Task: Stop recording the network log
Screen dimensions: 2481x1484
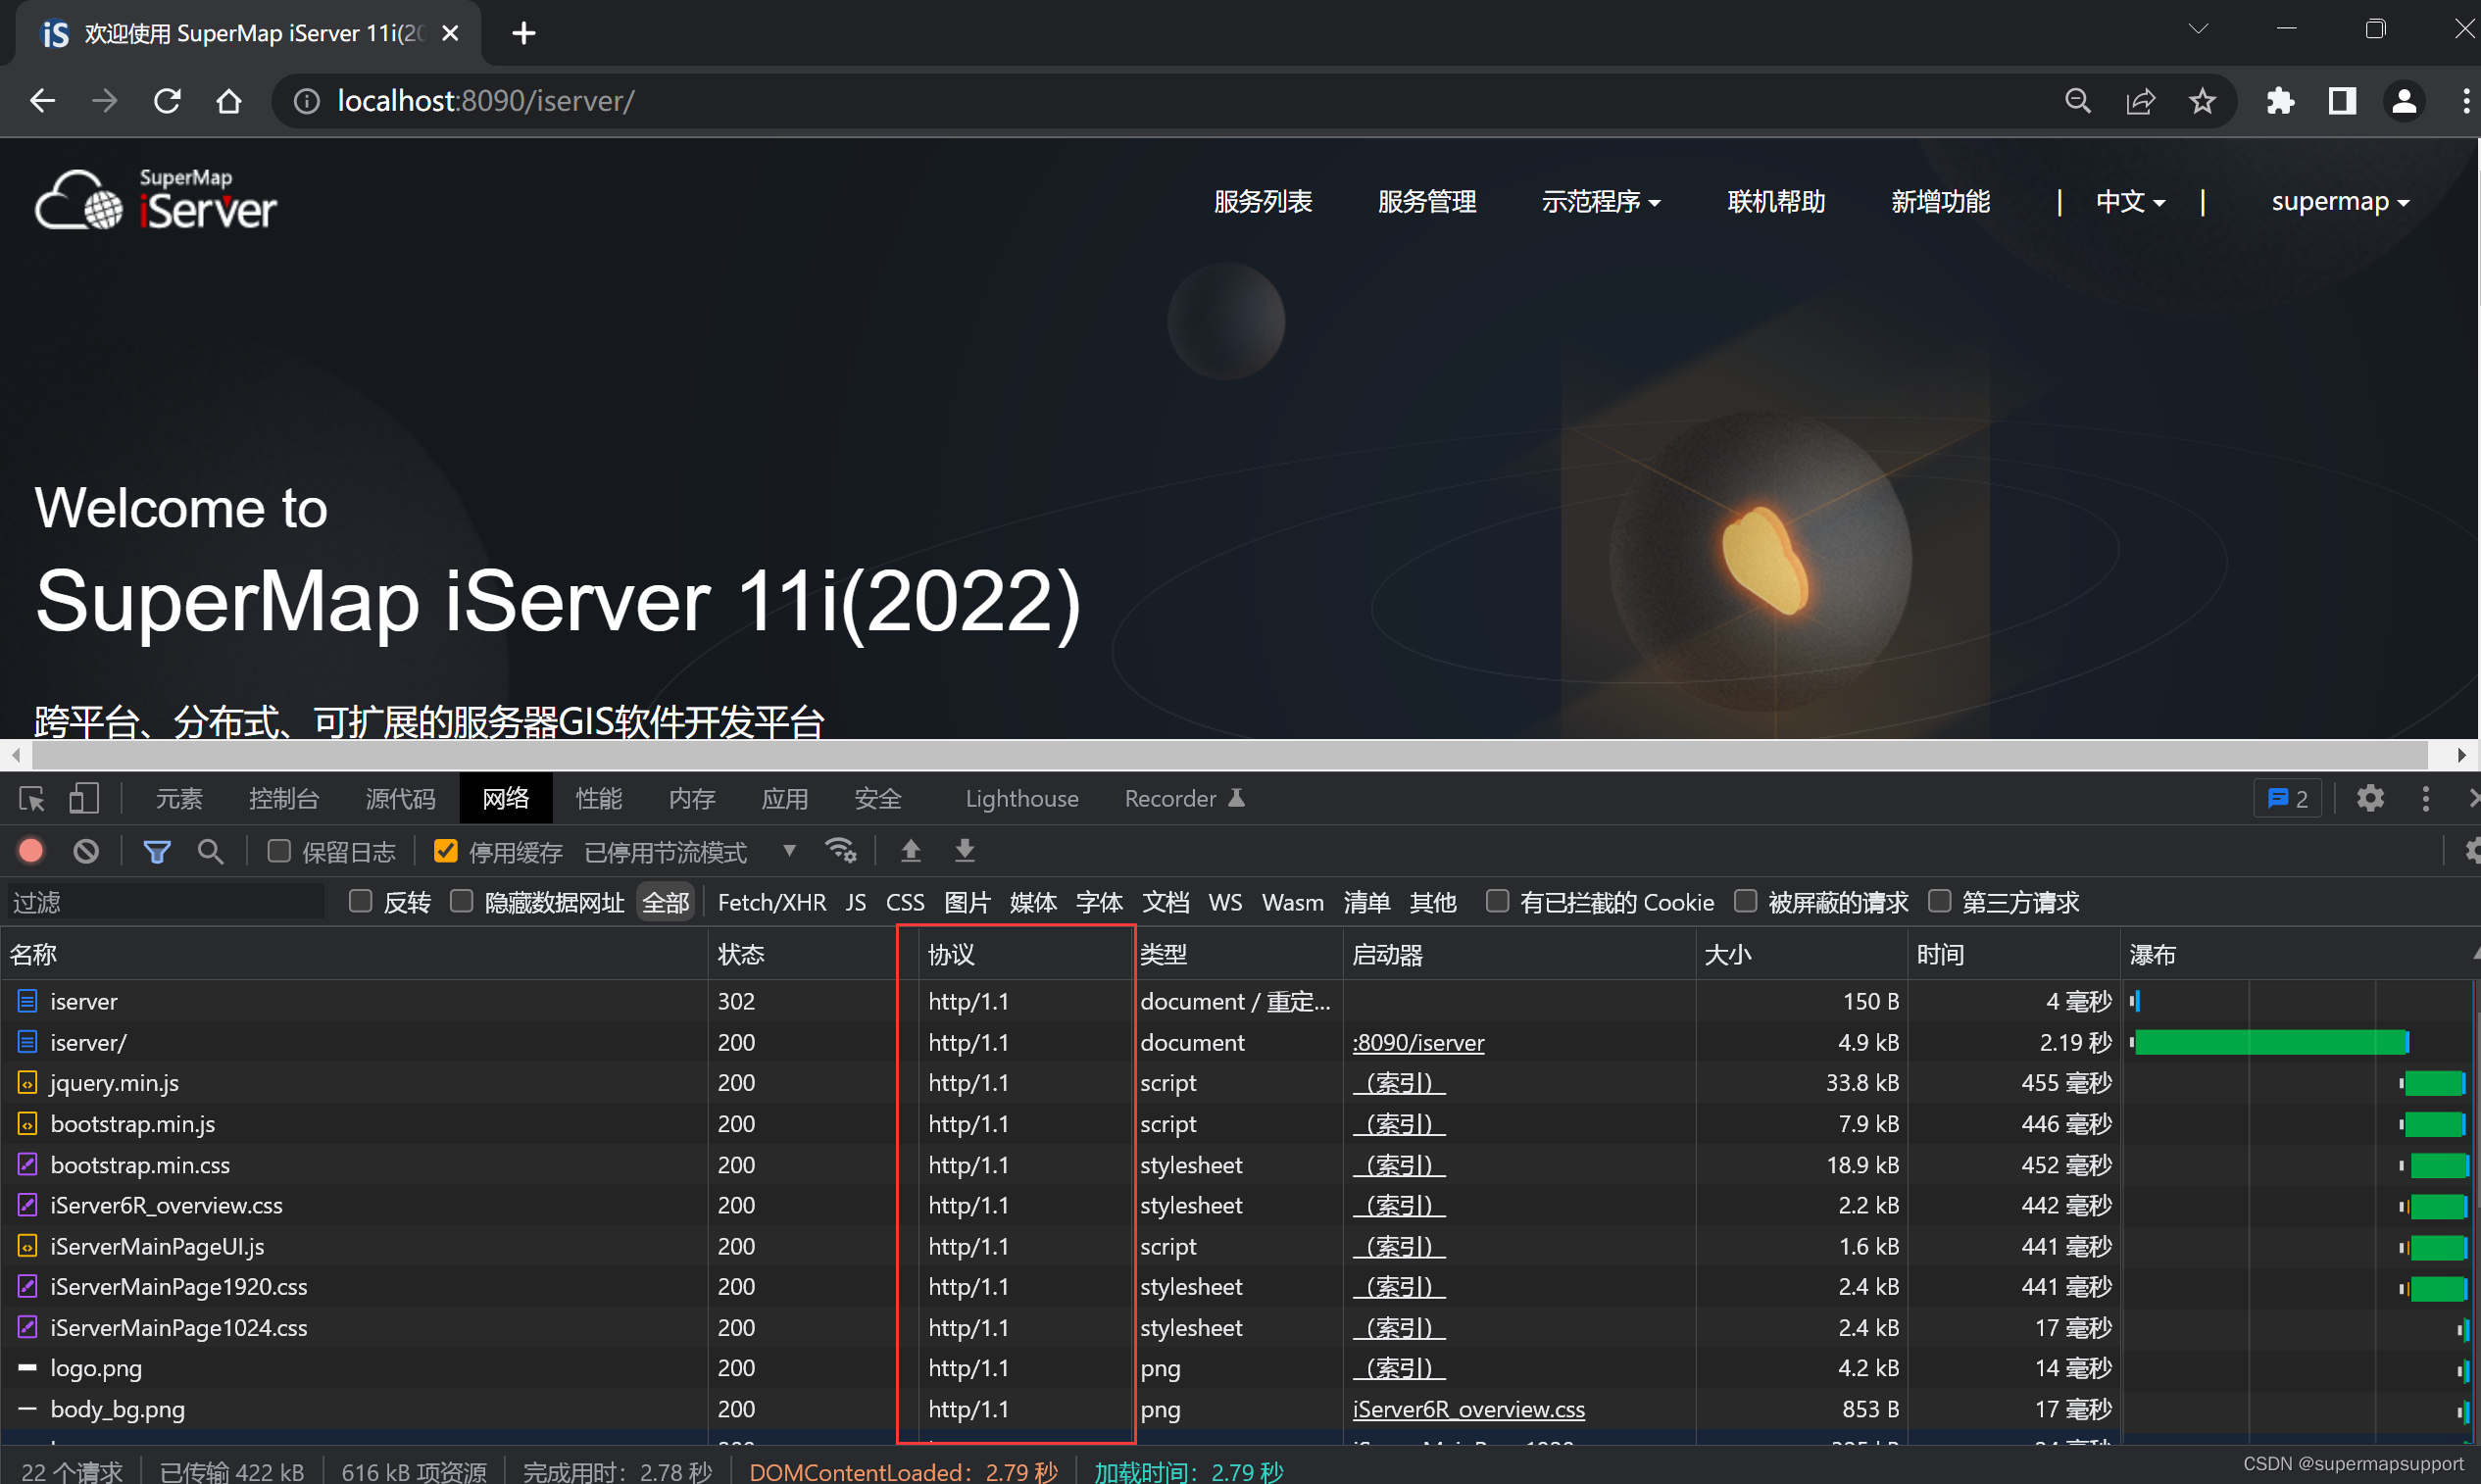Action: pyautogui.click(x=31, y=851)
